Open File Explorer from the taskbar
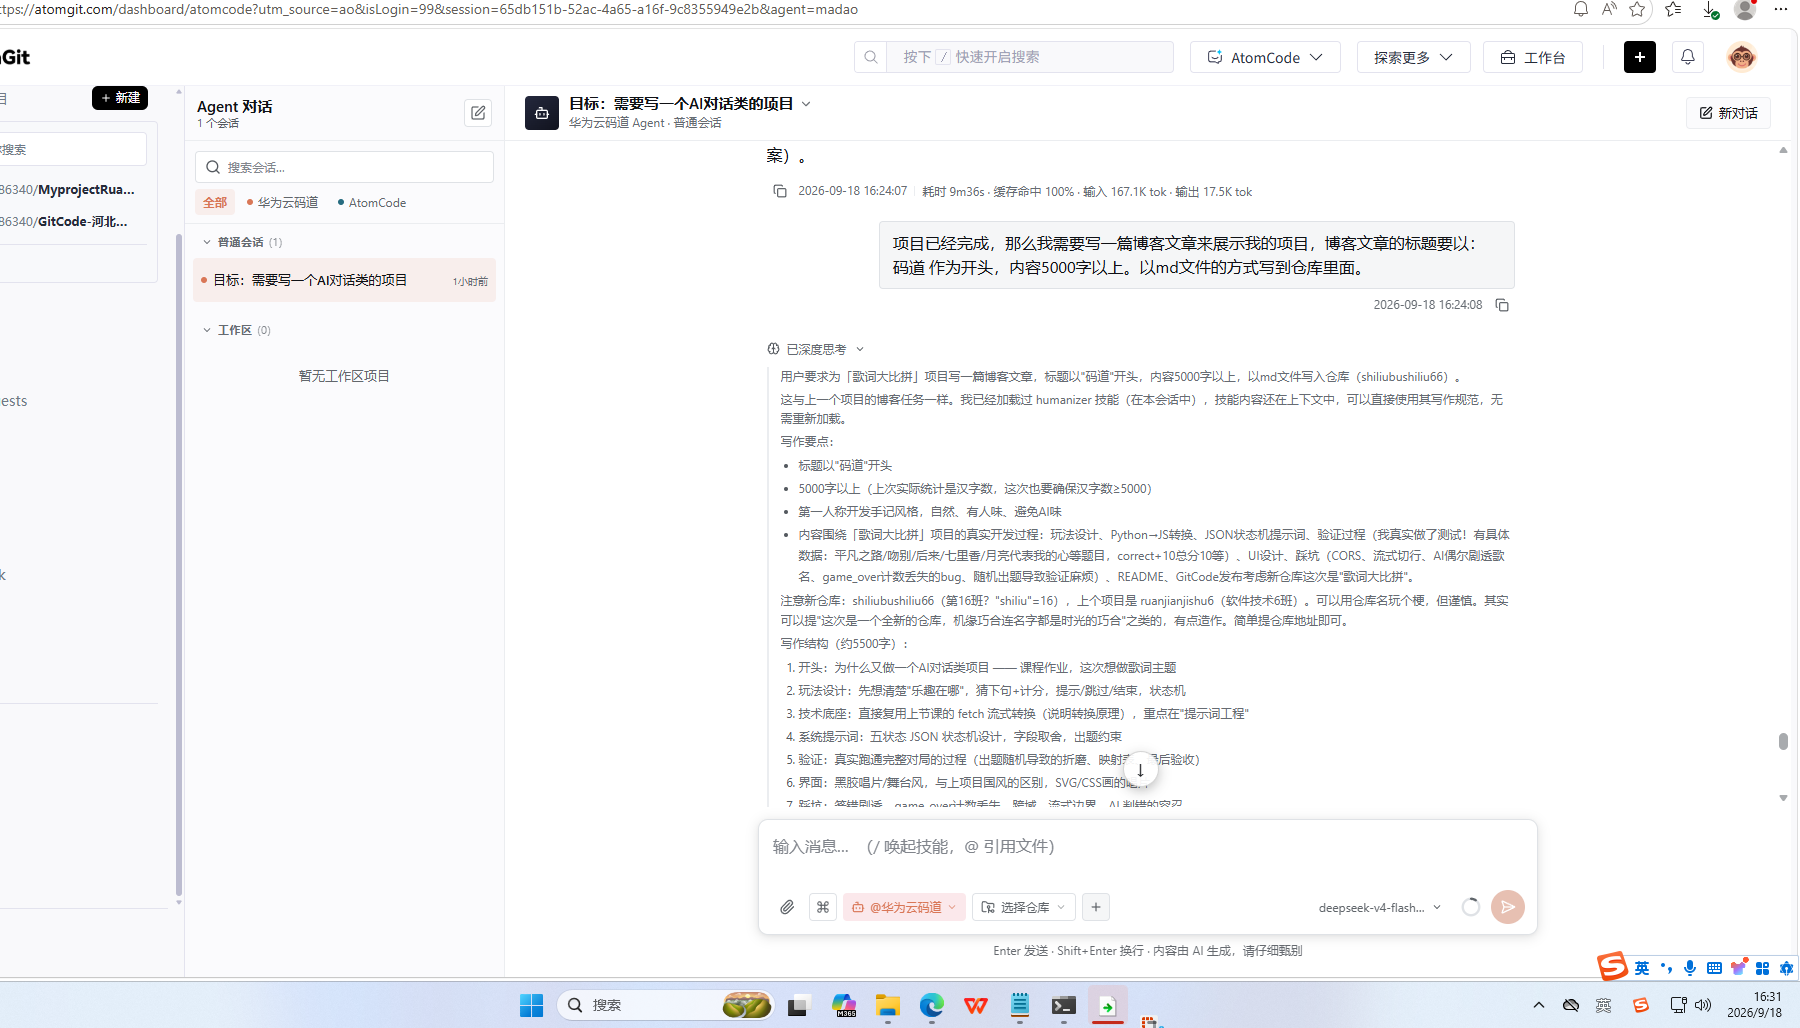Image resolution: width=1800 pixels, height=1028 pixels. tap(887, 1005)
